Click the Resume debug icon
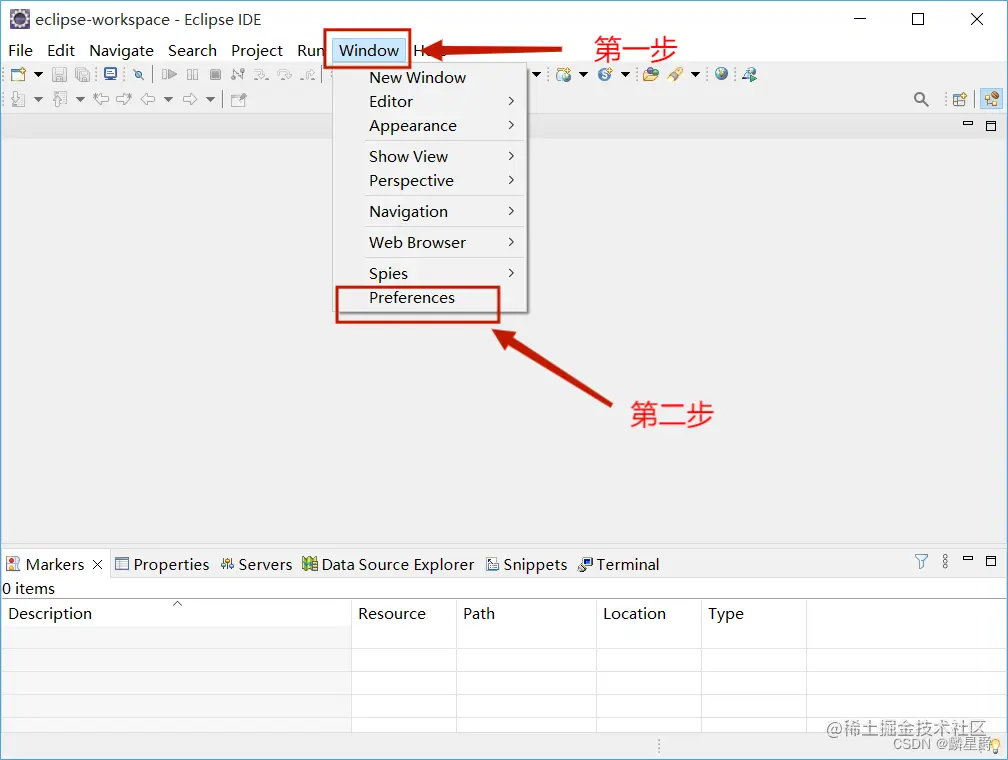 point(169,75)
